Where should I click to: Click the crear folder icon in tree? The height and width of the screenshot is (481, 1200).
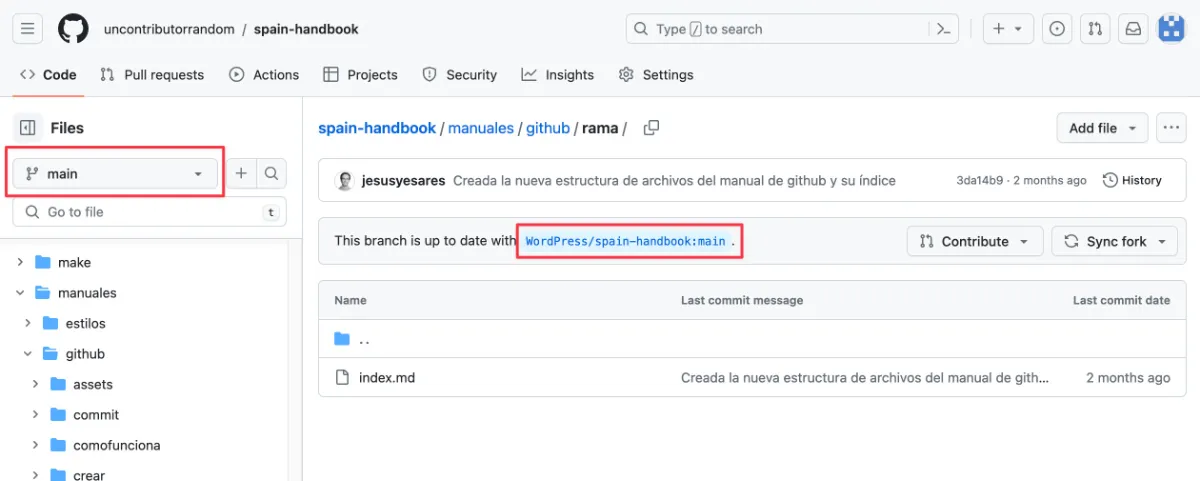[x=58, y=475]
